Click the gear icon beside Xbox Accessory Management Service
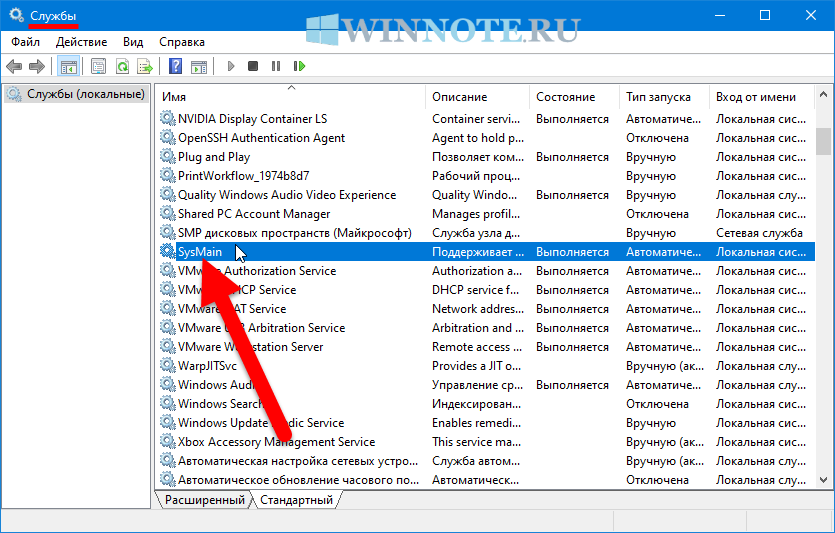This screenshot has height=533, width=835. point(168,441)
